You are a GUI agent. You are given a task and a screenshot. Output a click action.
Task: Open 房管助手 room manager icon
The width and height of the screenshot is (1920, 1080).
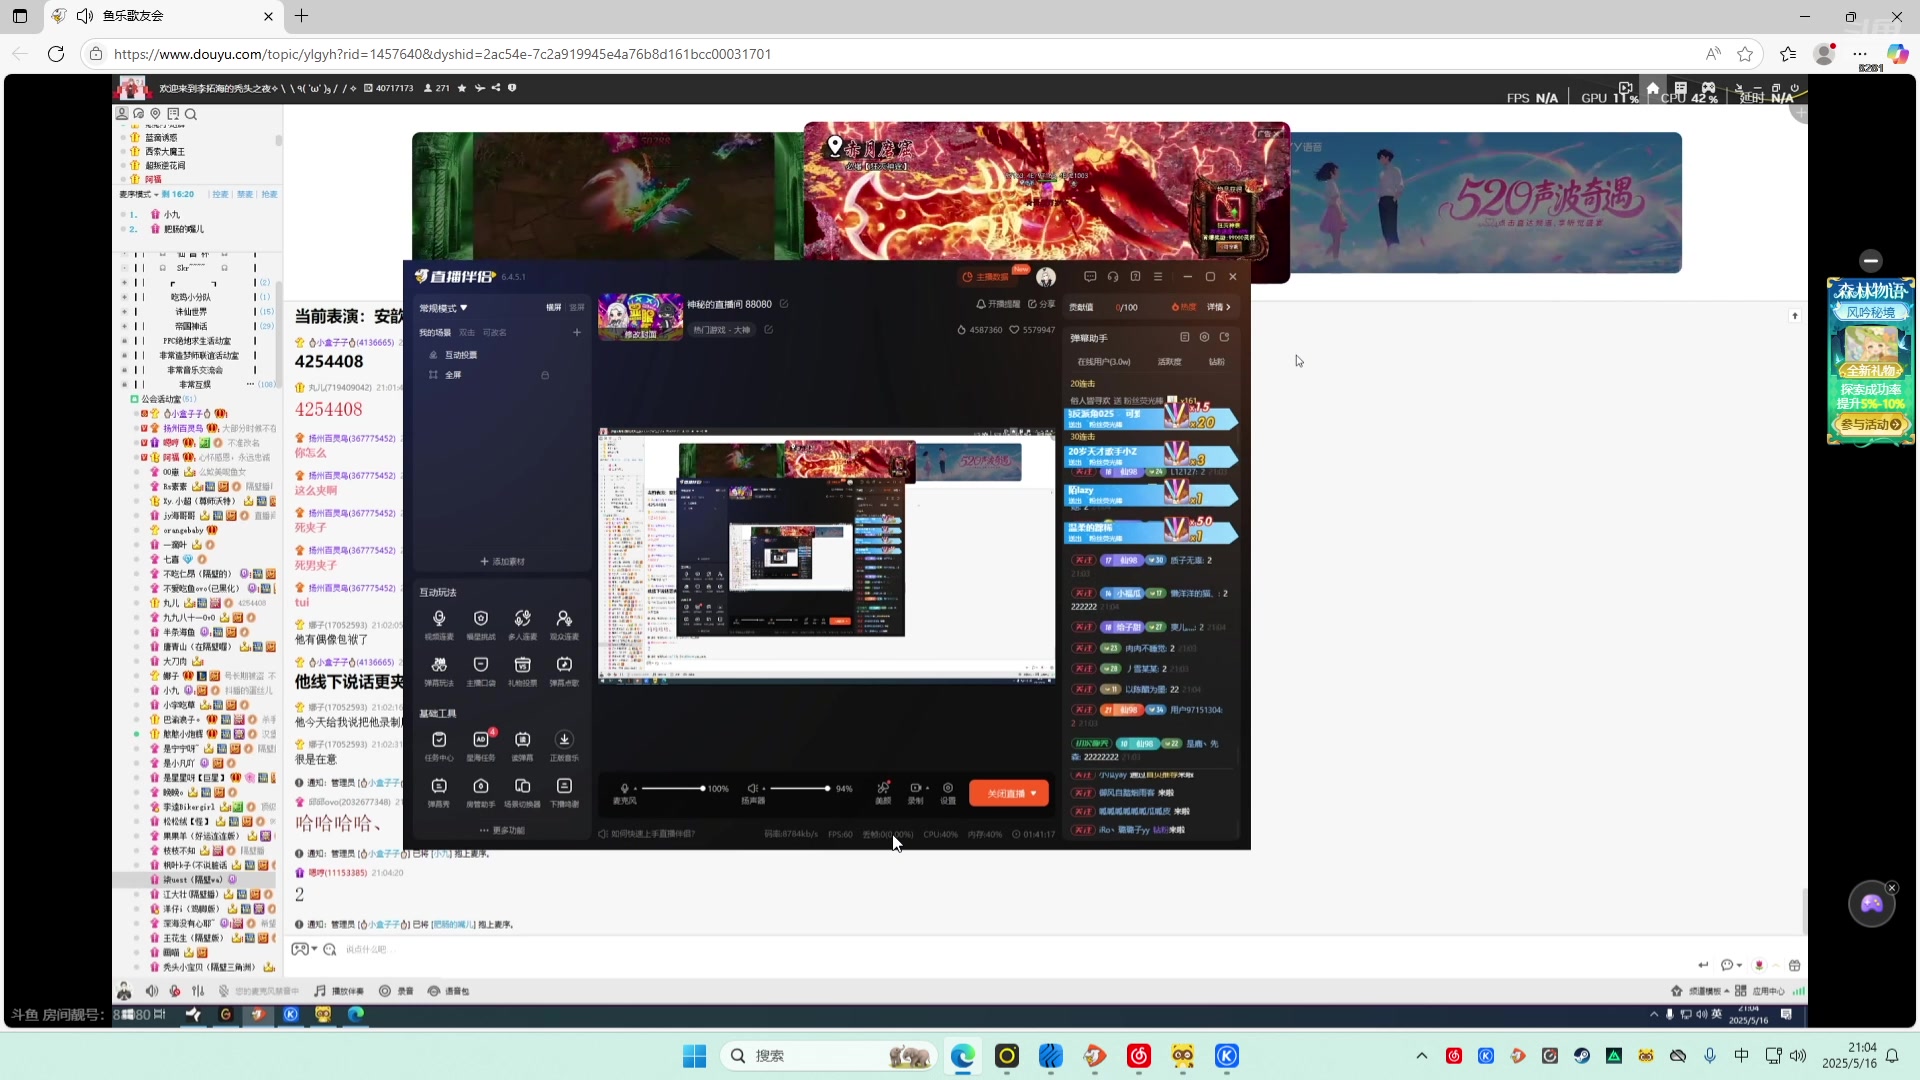click(481, 786)
